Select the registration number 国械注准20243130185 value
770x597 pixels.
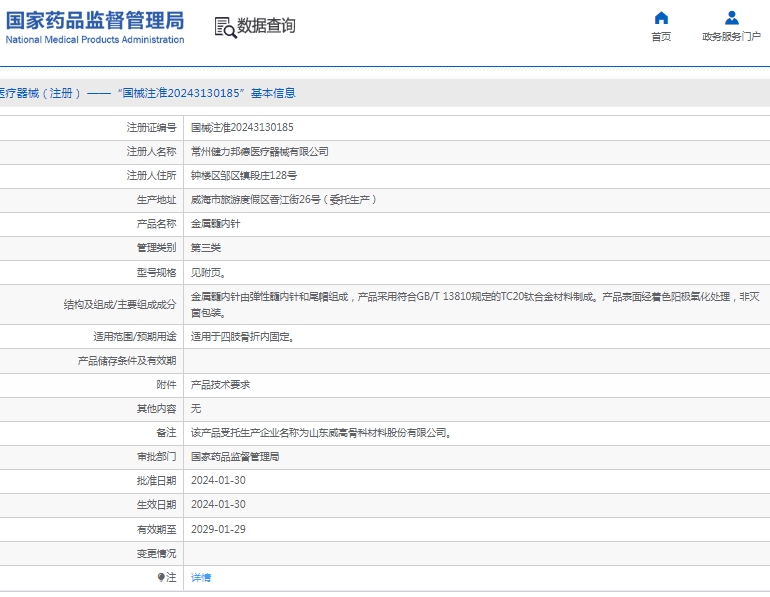pos(242,128)
